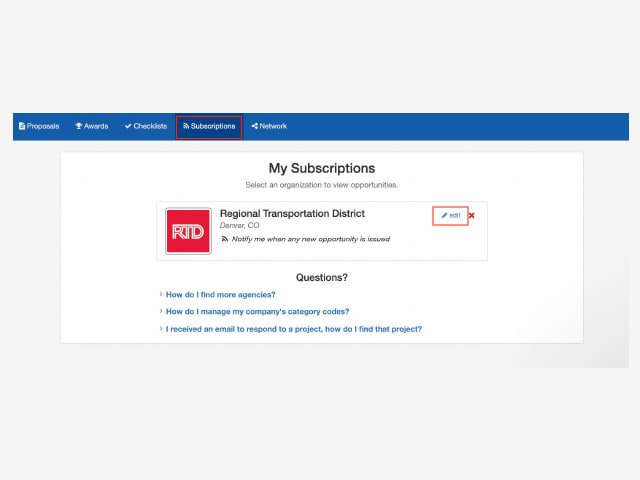Click the chevron beside 'received an email' question
The height and width of the screenshot is (480, 640).
pyautogui.click(x=161, y=329)
